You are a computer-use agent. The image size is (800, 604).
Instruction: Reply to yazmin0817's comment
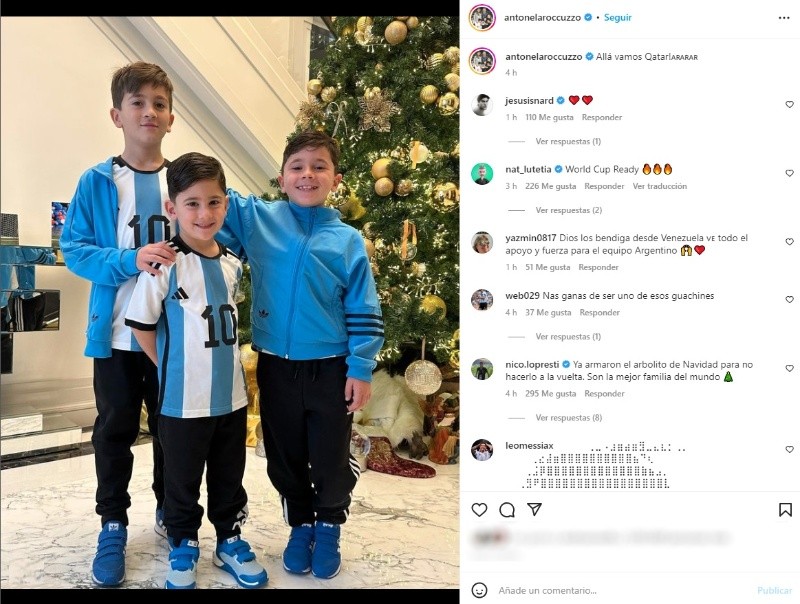tap(598, 267)
